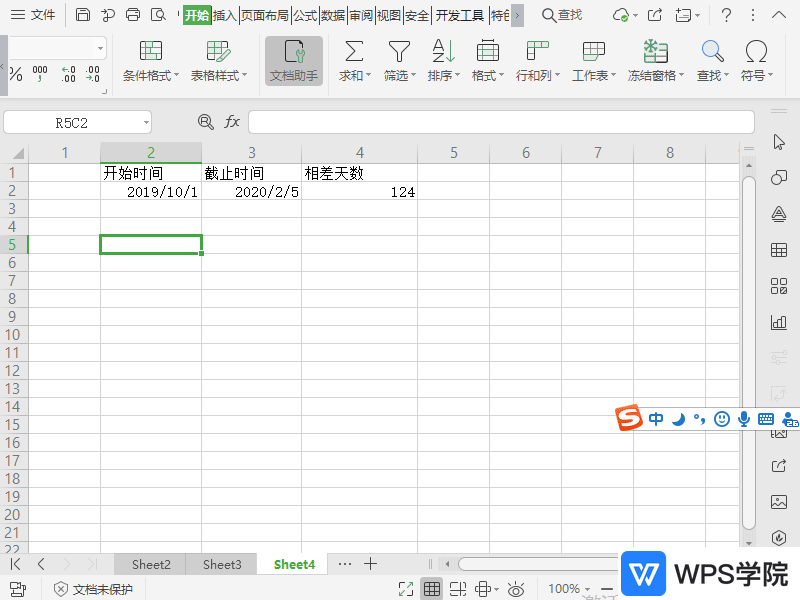Switch to the 插入 Insert tab
The image size is (800, 600).
point(225,15)
